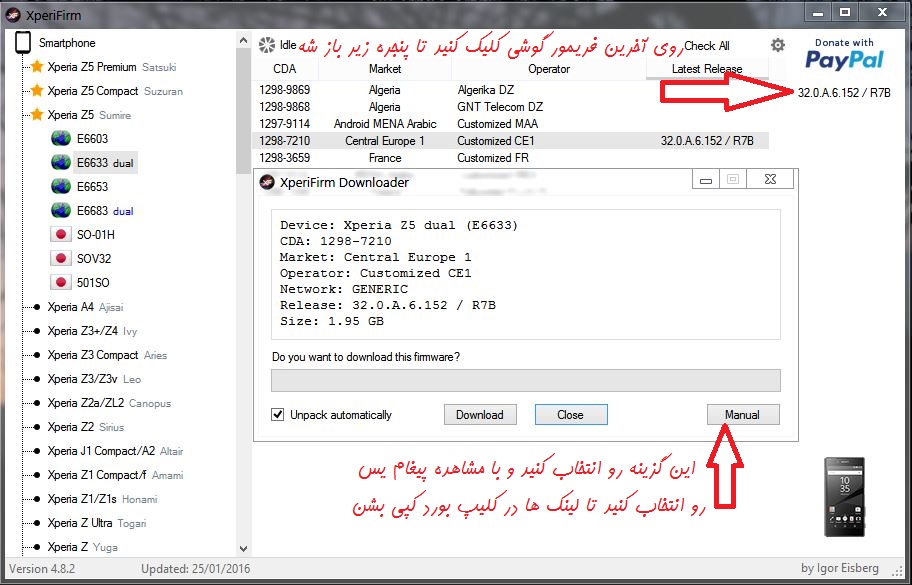The image size is (912, 585).
Task: Click the Smartphone device category icon
Action: click(x=23, y=42)
